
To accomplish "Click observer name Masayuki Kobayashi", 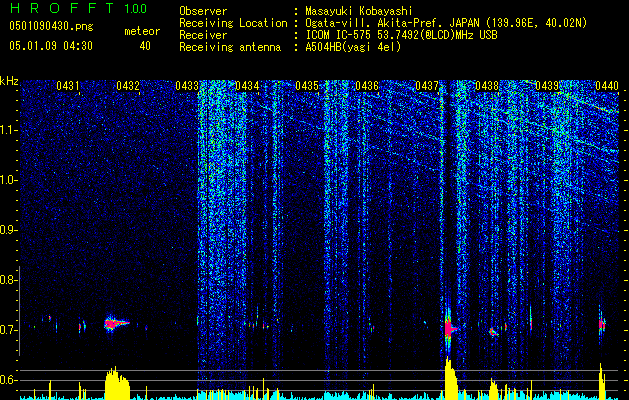I will (359, 11).
